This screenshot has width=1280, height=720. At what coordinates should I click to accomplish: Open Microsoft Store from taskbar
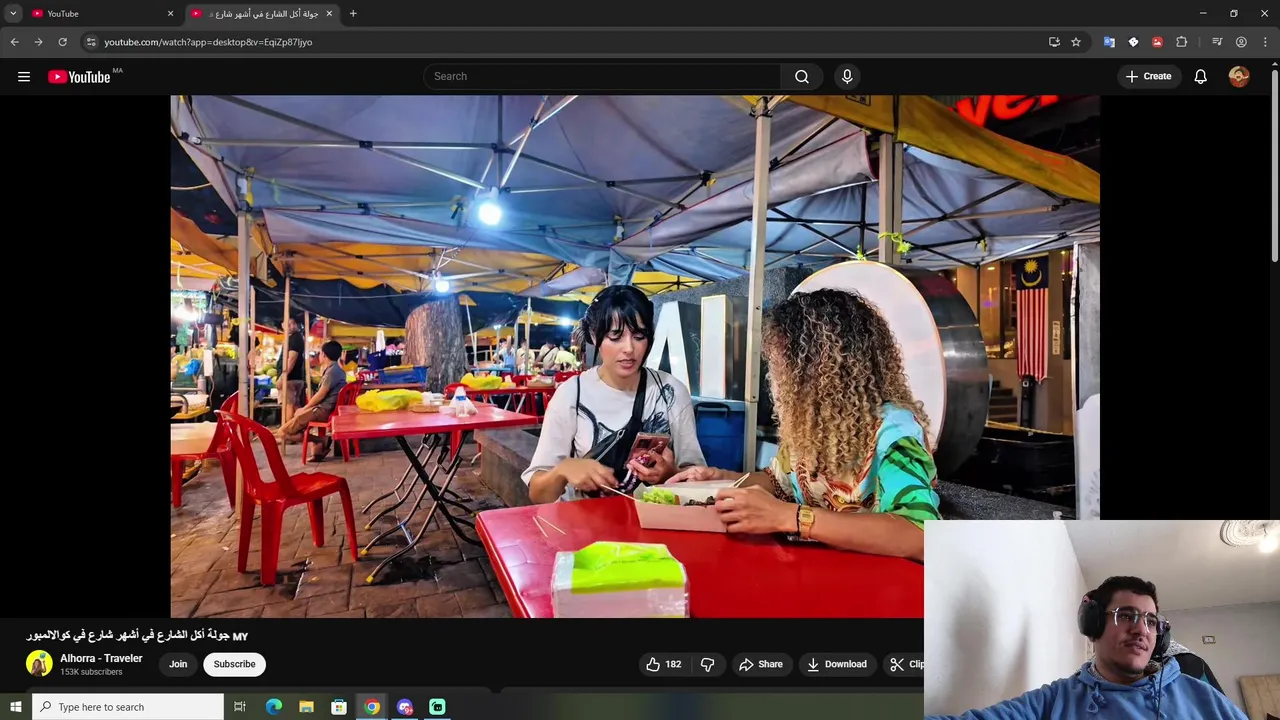click(x=339, y=707)
